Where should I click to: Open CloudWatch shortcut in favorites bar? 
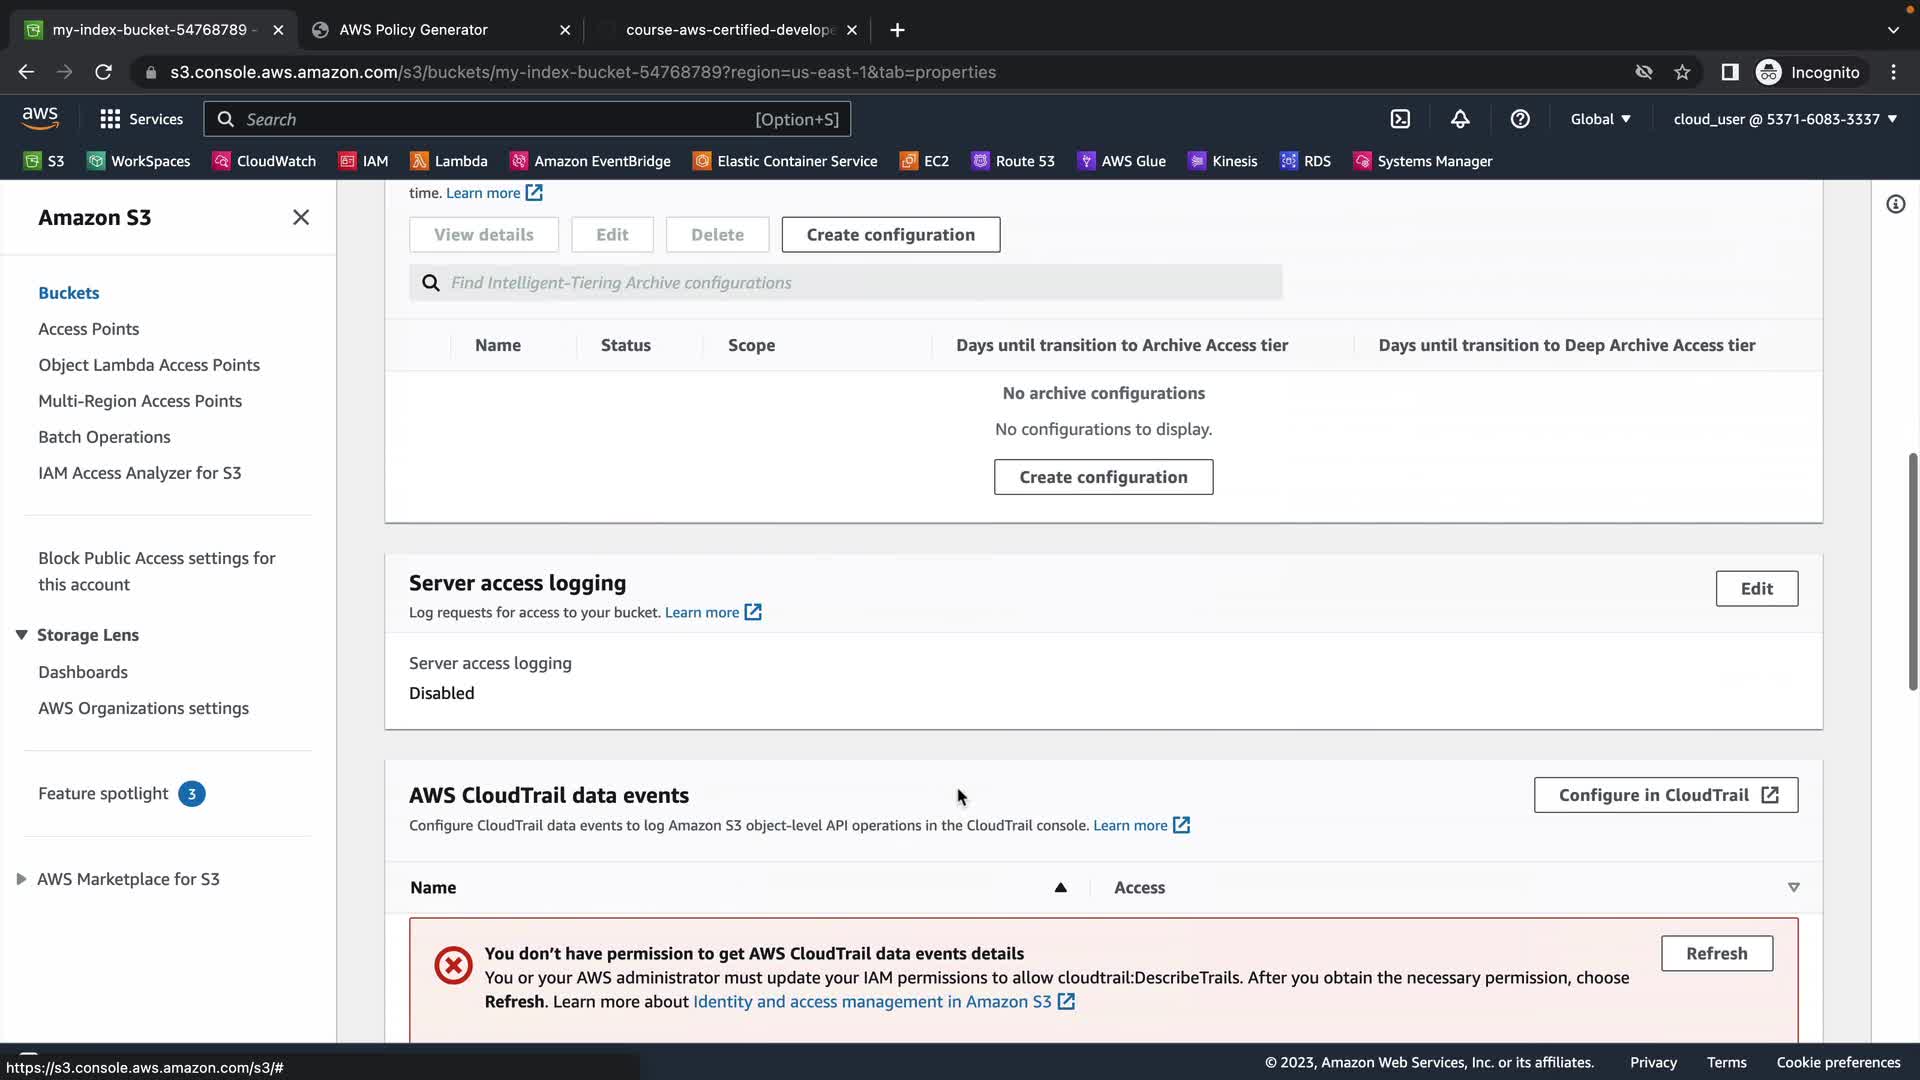click(x=264, y=161)
